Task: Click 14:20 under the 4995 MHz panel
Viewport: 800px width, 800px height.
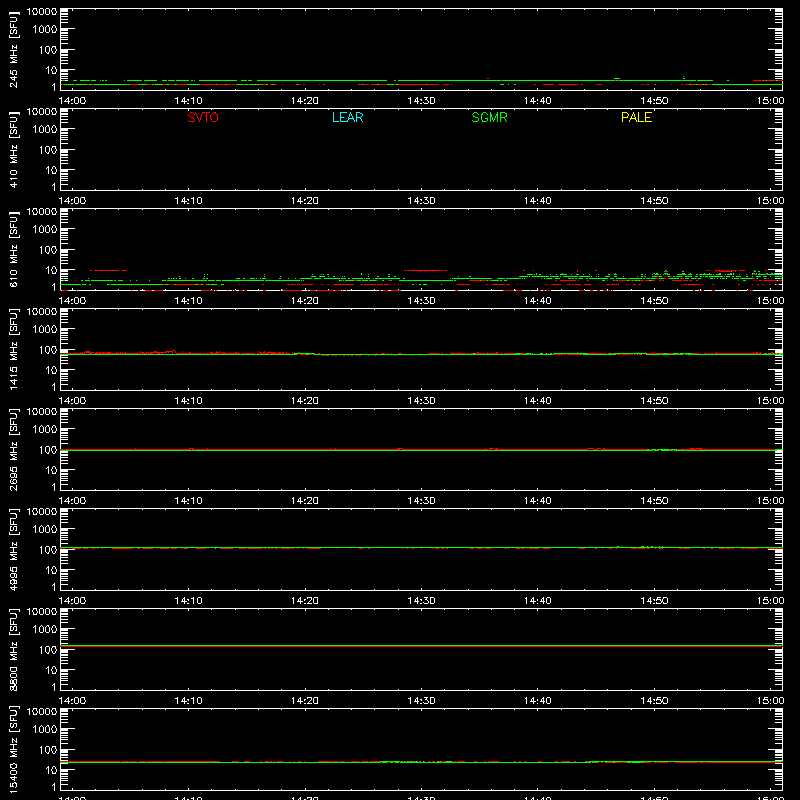Action: 305,601
